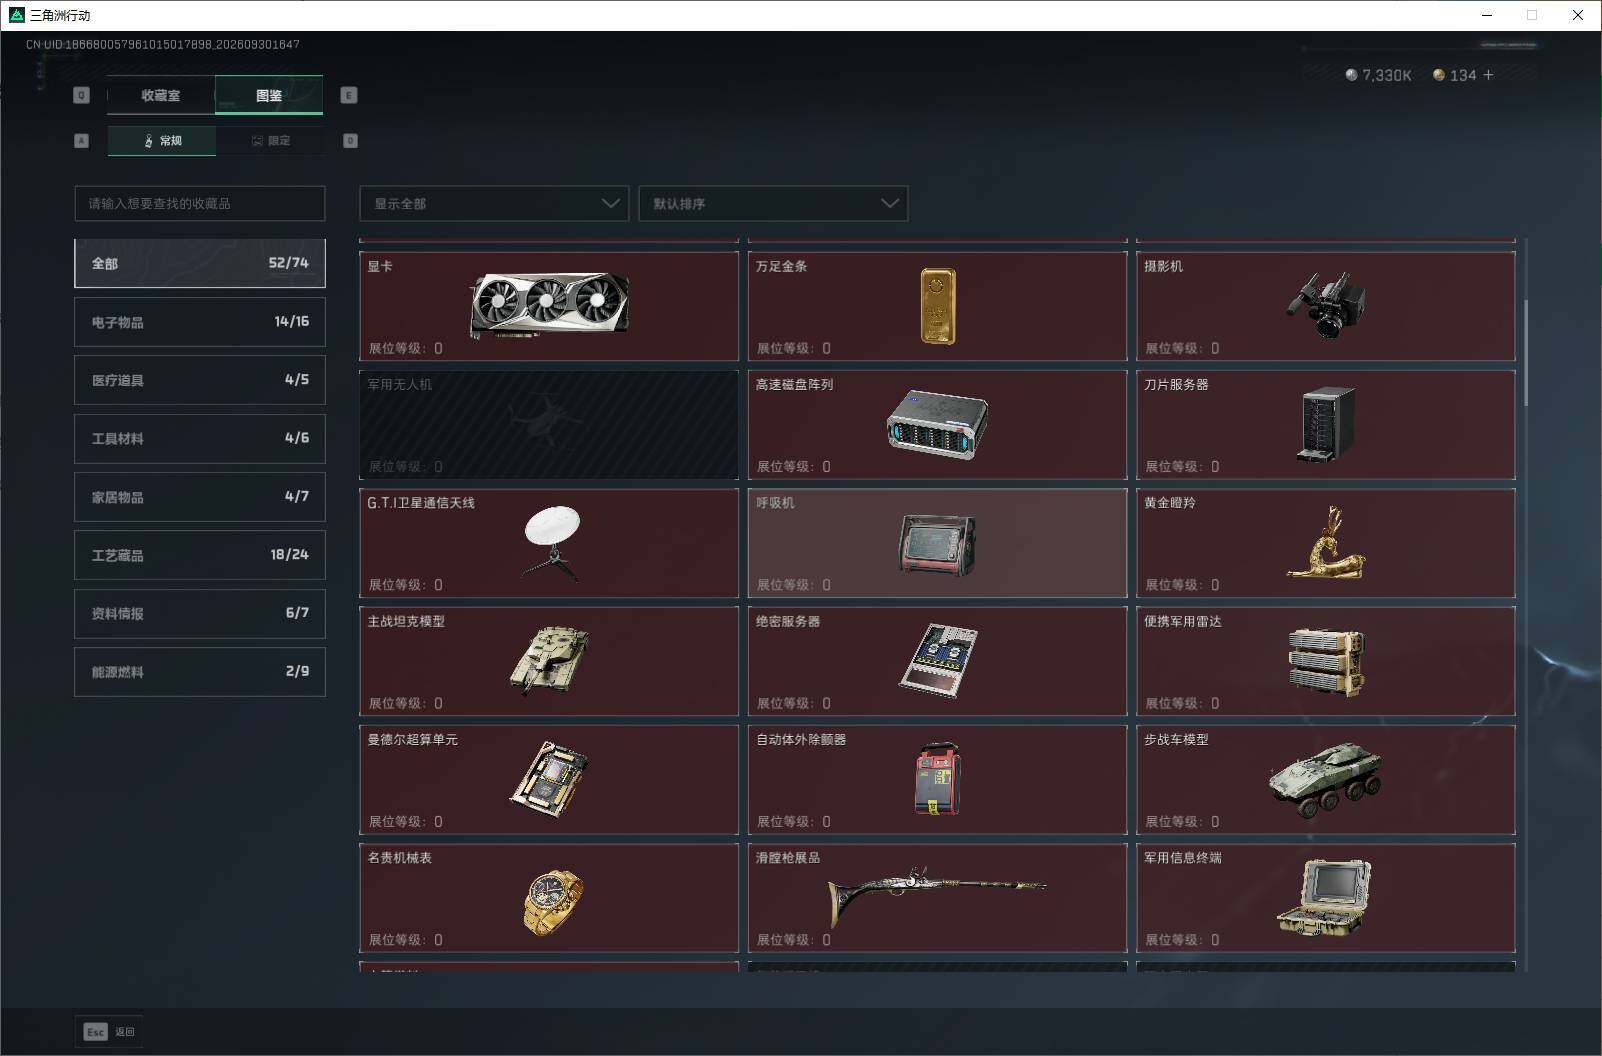Switch to the 收藏室 tab
The height and width of the screenshot is (1056, 1602).
(x=160, y=95)
